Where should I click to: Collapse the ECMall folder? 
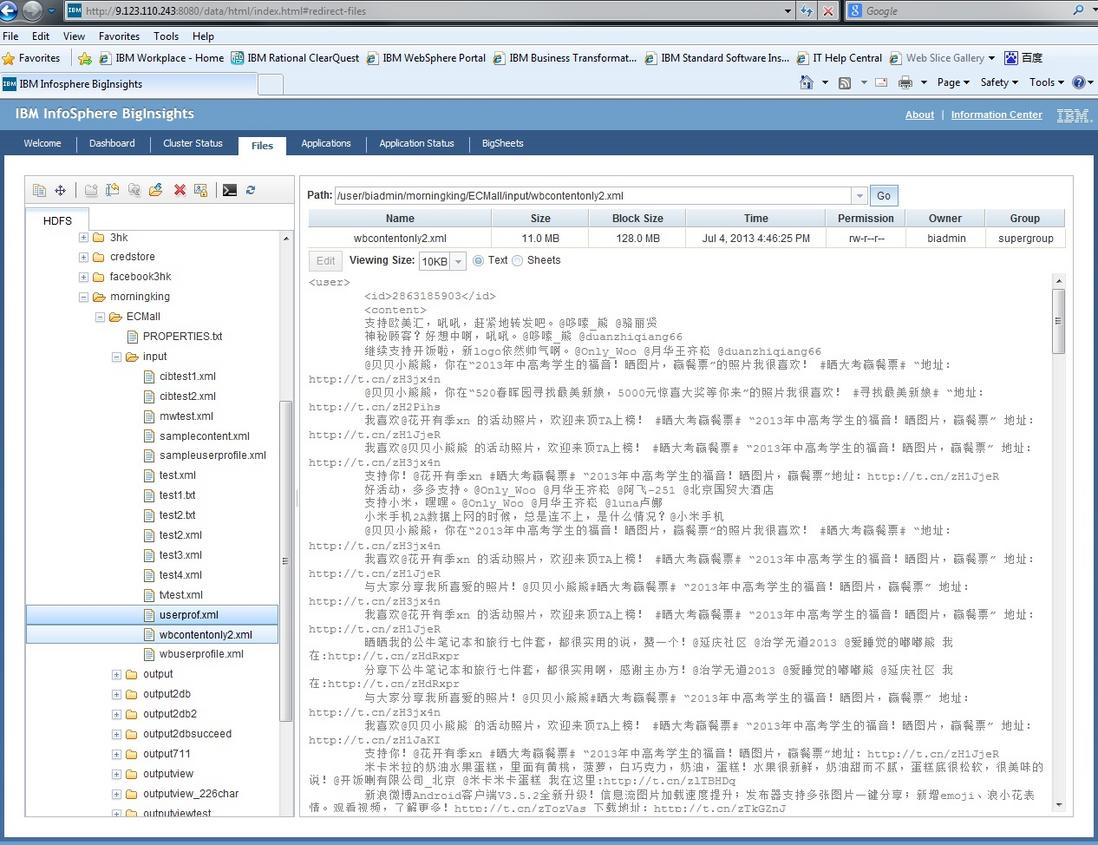(99, 316)
